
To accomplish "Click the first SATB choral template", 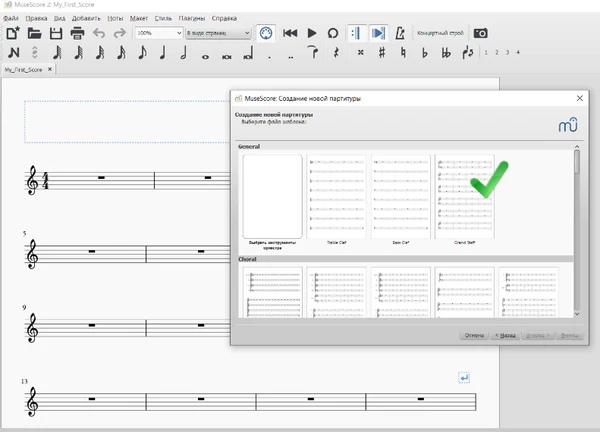I will 272,292.
